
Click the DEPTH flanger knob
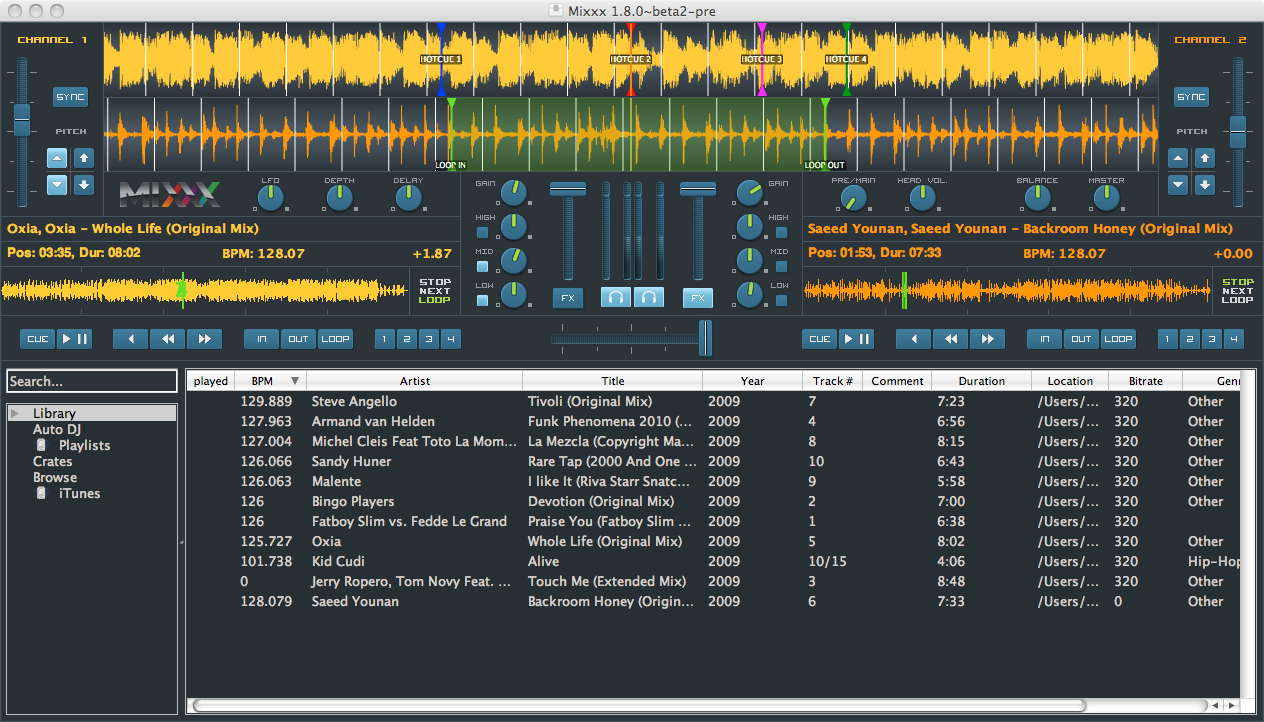tap(339, 198)
